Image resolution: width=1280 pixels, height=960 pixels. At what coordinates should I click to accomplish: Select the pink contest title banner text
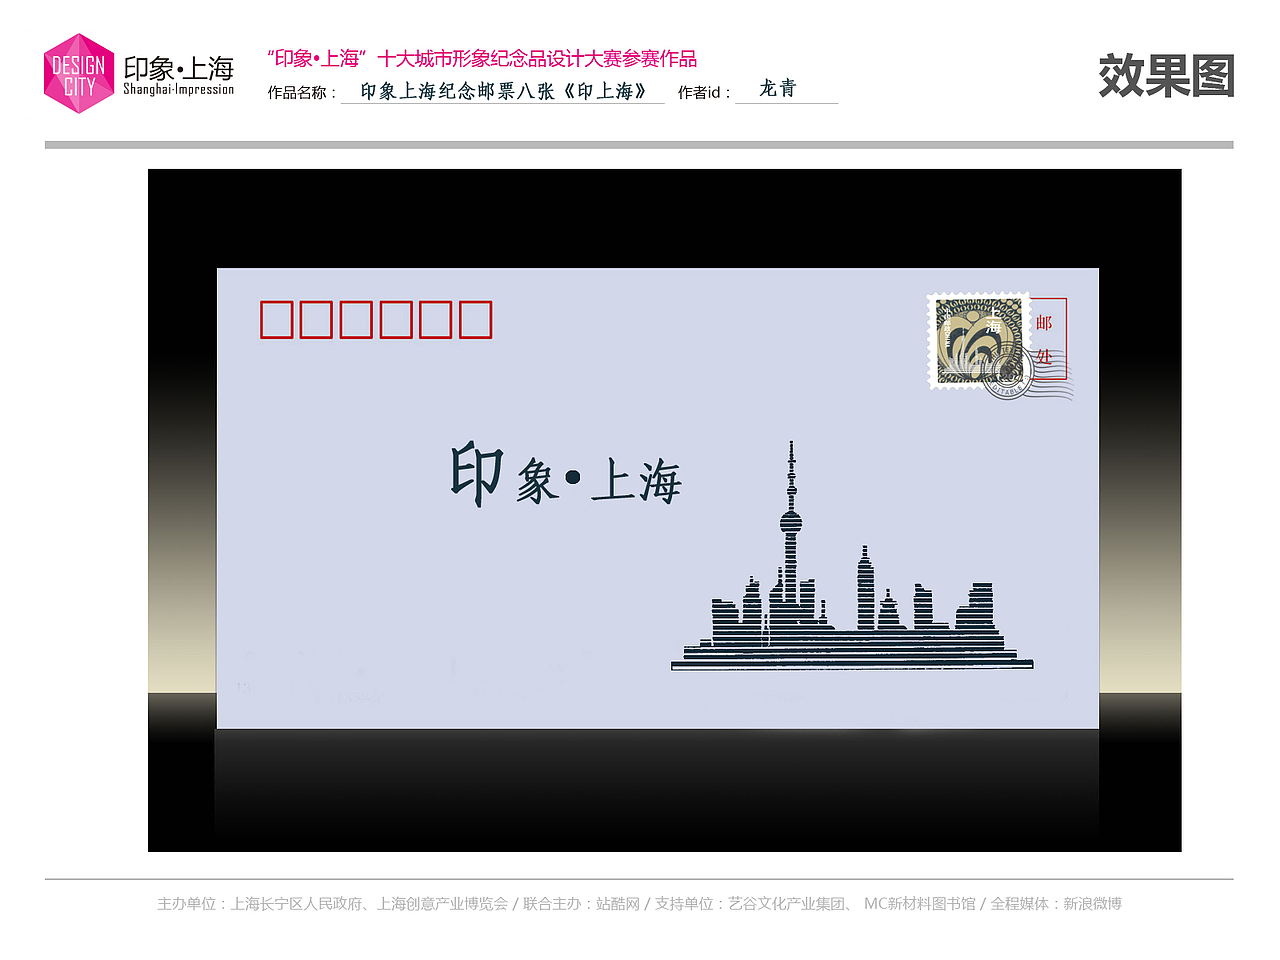pyautogui.click(x=484, y=59)
